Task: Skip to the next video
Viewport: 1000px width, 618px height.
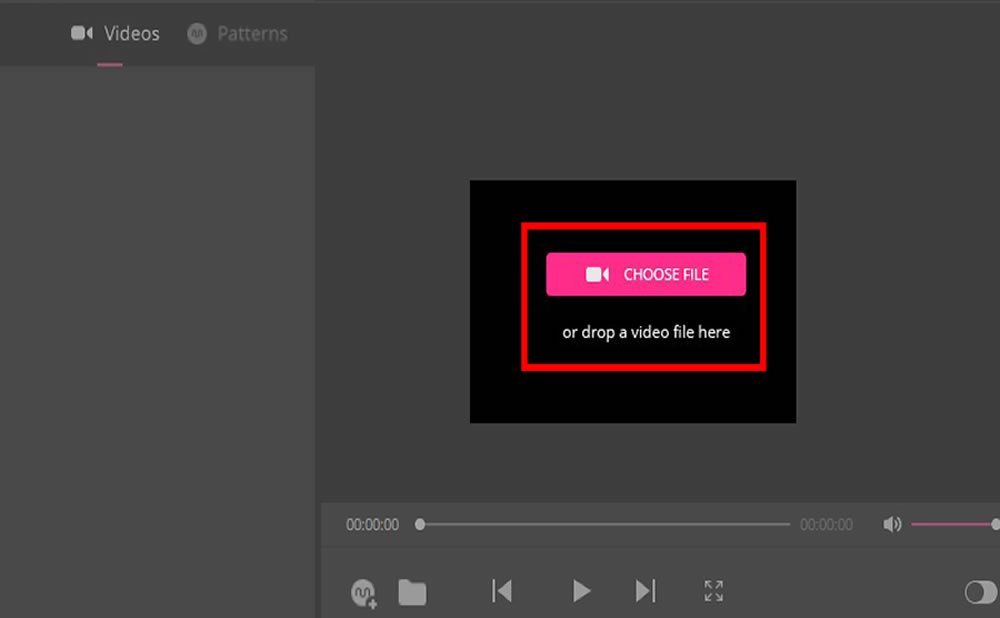Action: click(646, 591)
